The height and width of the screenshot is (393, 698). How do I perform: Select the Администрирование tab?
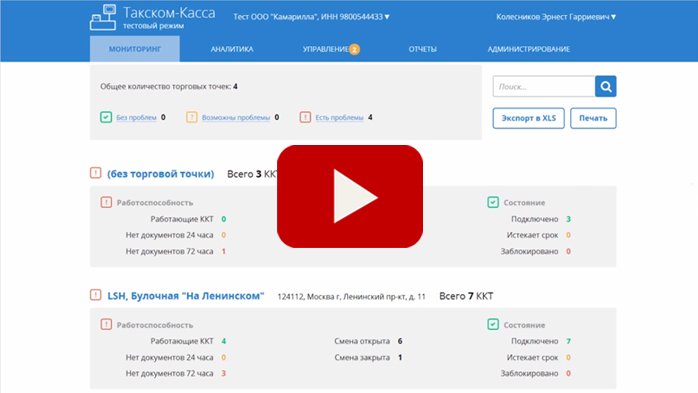(x=528, y=49)
